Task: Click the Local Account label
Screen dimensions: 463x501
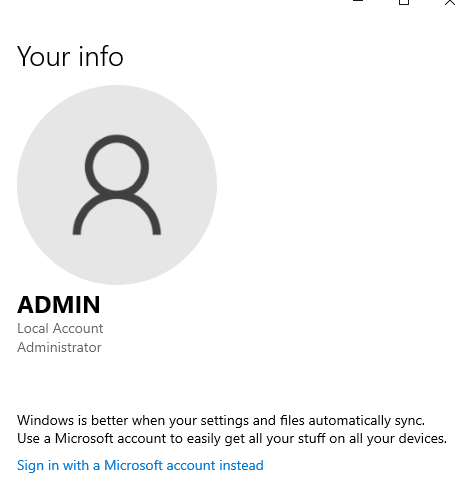Action: pyautogui.click(x=60, y=328)
